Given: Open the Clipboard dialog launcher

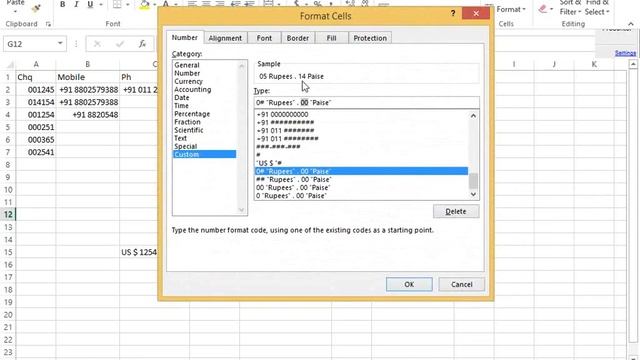Looking at the screenshot, I should coord(48,24).
